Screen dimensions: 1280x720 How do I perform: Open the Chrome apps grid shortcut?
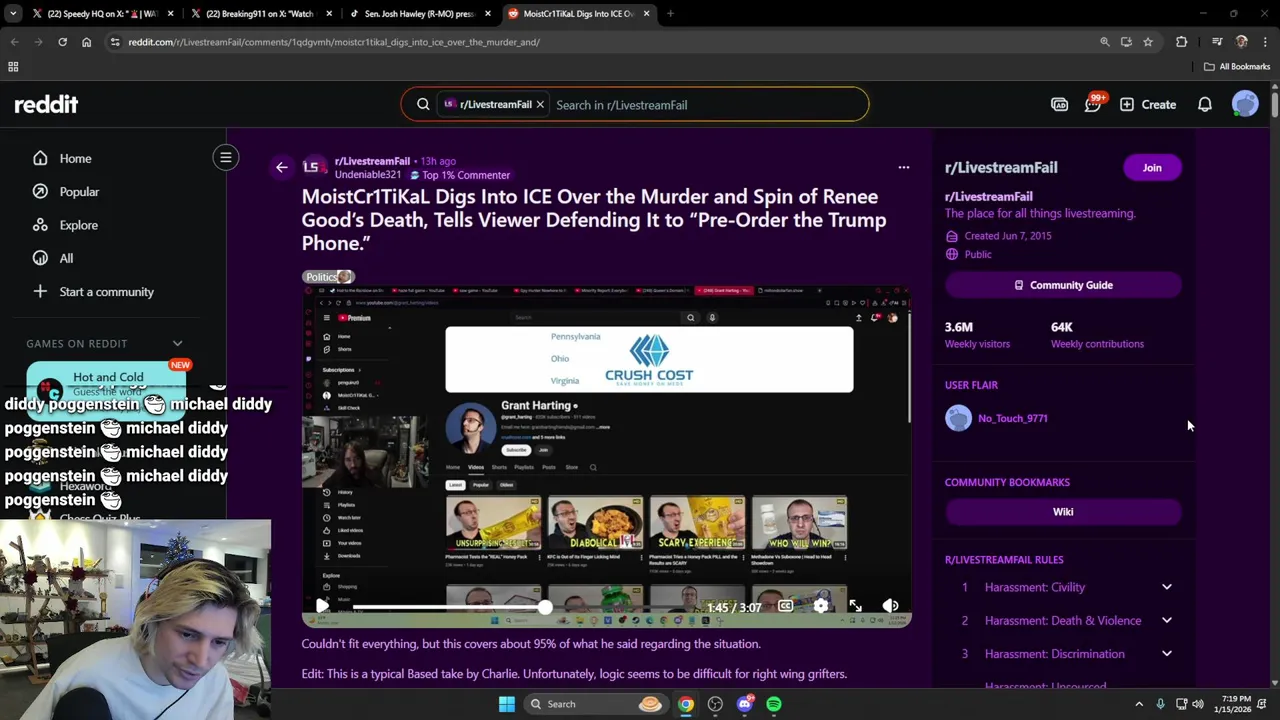(13, 67)
